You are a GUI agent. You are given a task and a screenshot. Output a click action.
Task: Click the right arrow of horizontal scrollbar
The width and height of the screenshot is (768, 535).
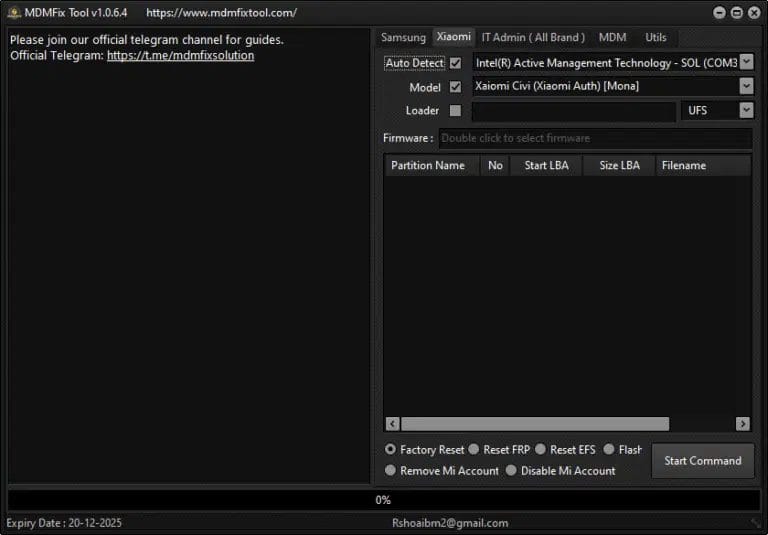(x=742, y=424)
